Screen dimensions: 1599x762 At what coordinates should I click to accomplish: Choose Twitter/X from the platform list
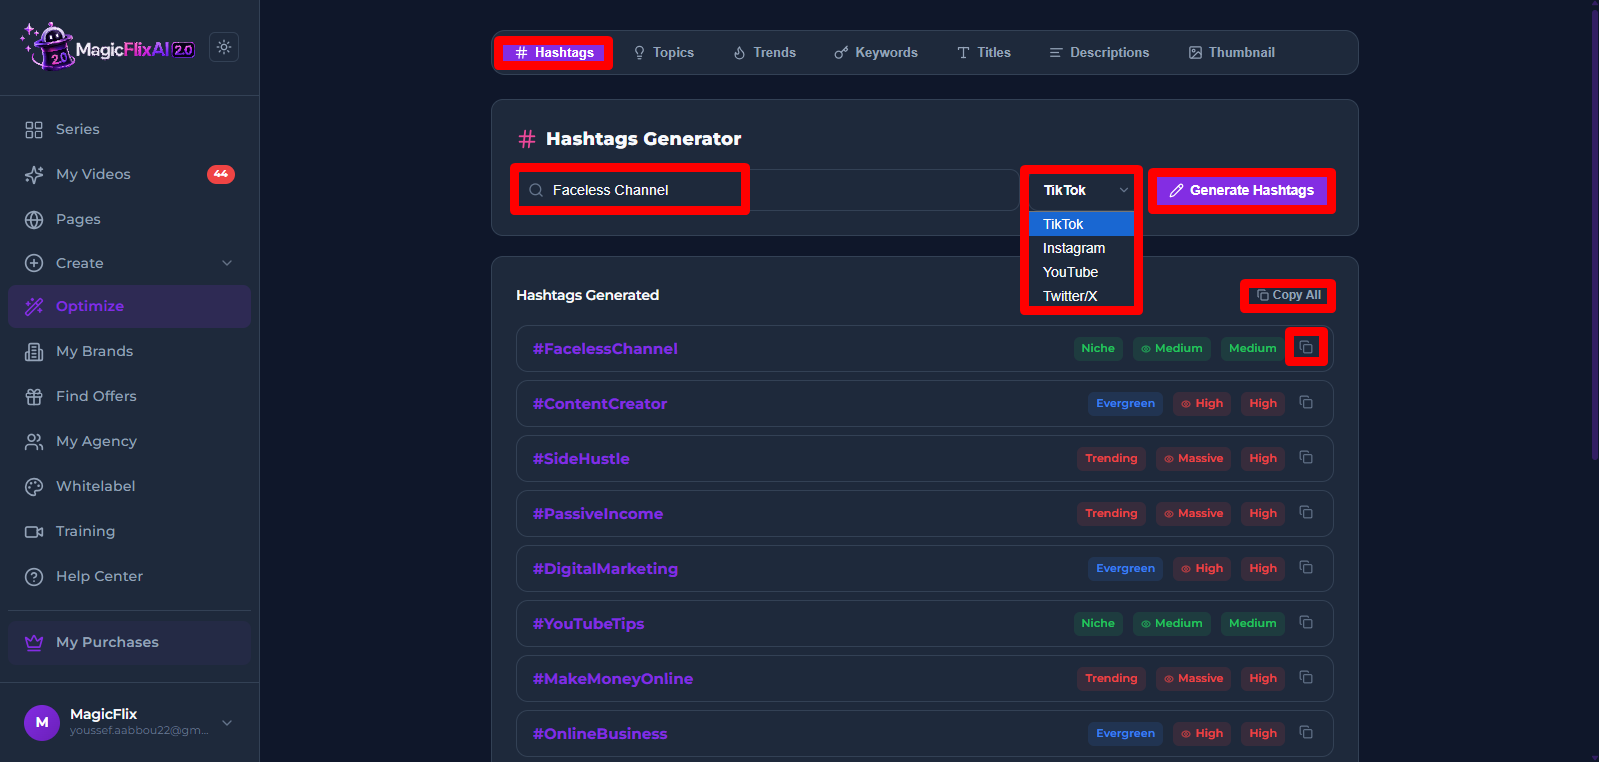pyautogui.click(x=1082, y=296)
